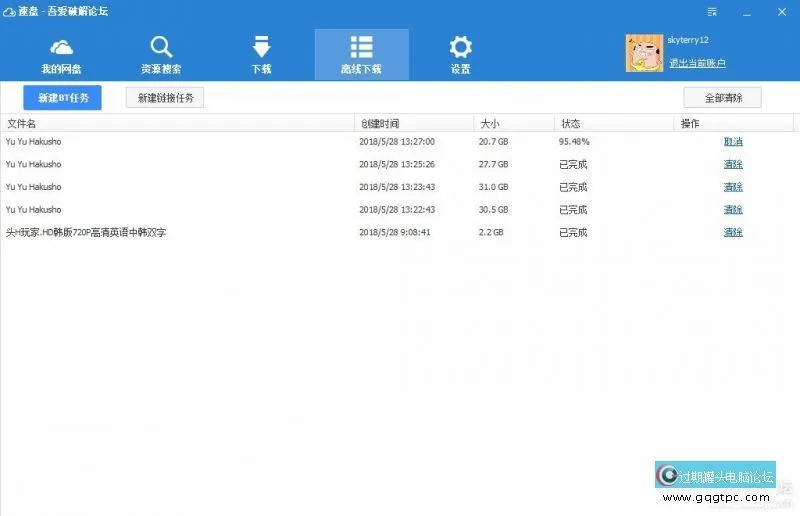Sort by the 文件名 column header

pos(22,124)
